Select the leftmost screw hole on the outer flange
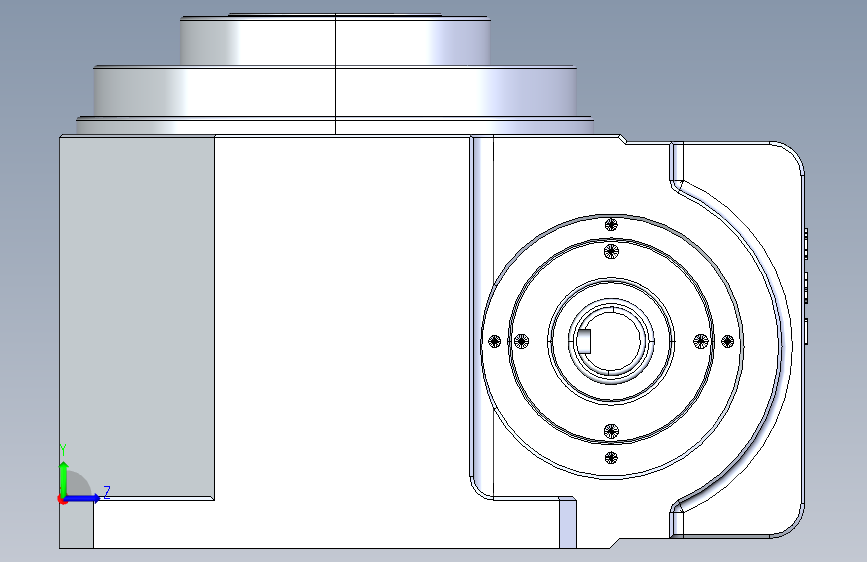 (495, 341)
